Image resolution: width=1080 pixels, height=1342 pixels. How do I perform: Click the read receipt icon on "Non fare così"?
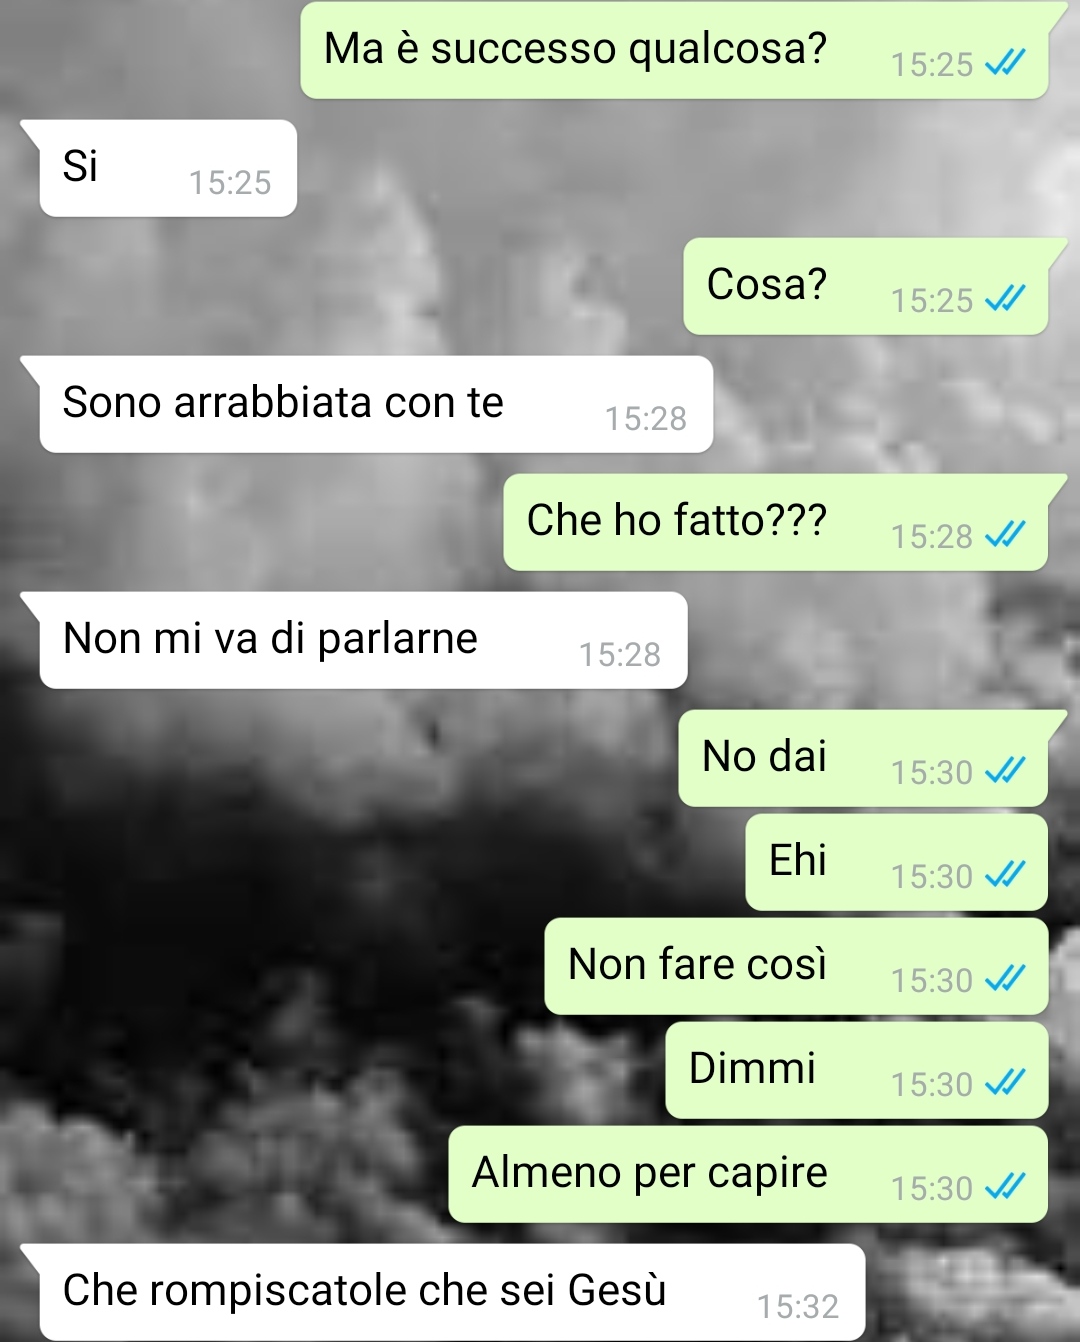[x=1005, y=979]
